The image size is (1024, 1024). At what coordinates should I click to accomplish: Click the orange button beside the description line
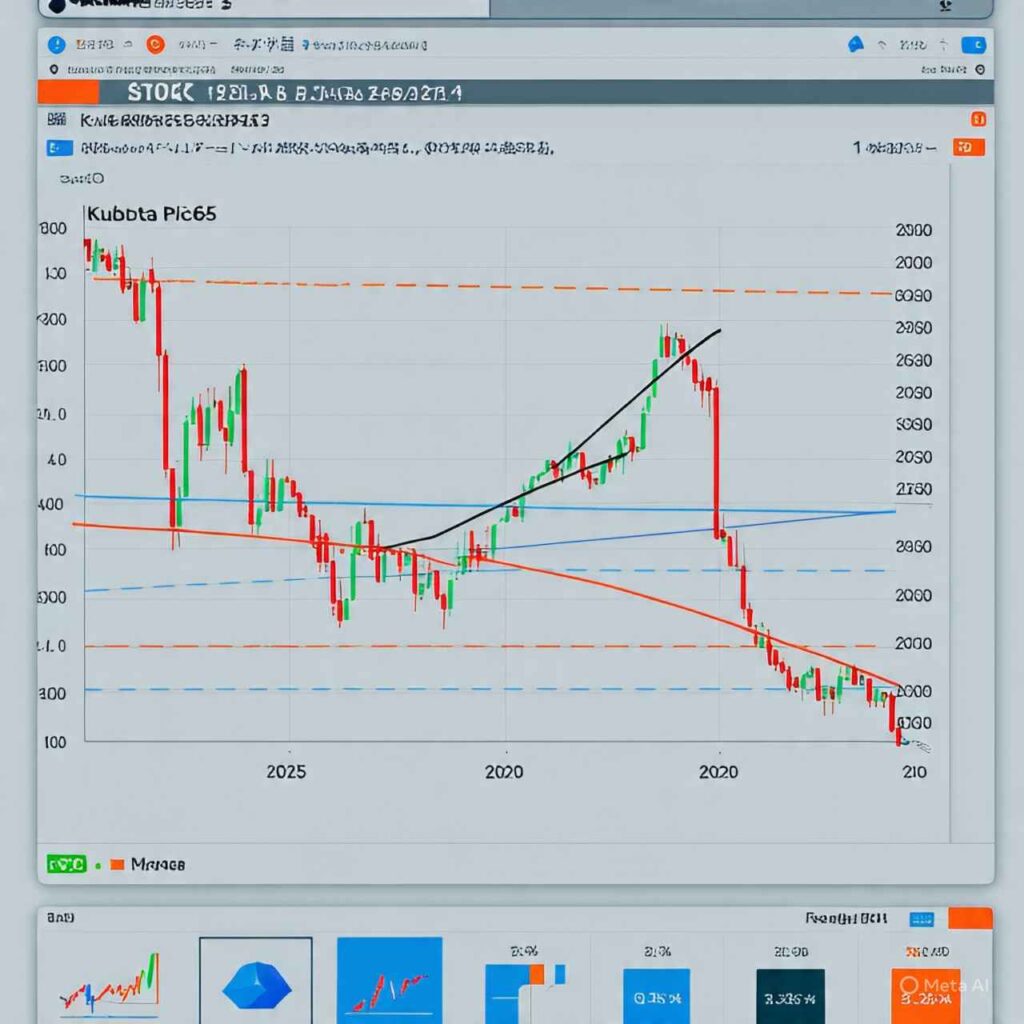click(x=968, y=148)
